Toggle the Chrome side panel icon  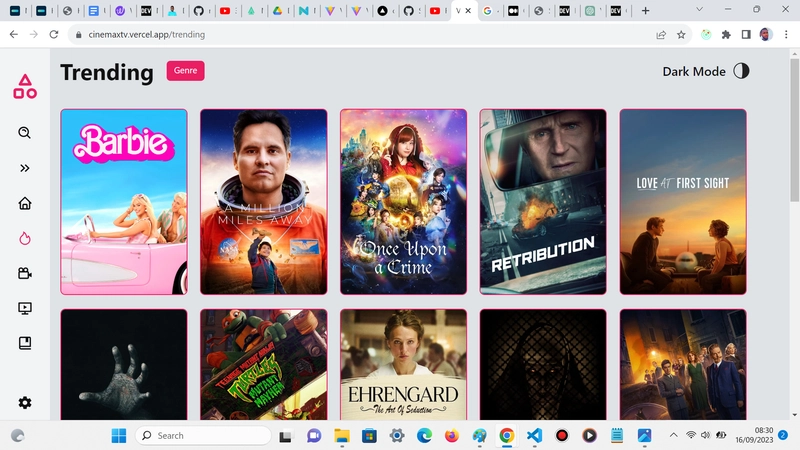pyautogui.click(x=746, y=34)
